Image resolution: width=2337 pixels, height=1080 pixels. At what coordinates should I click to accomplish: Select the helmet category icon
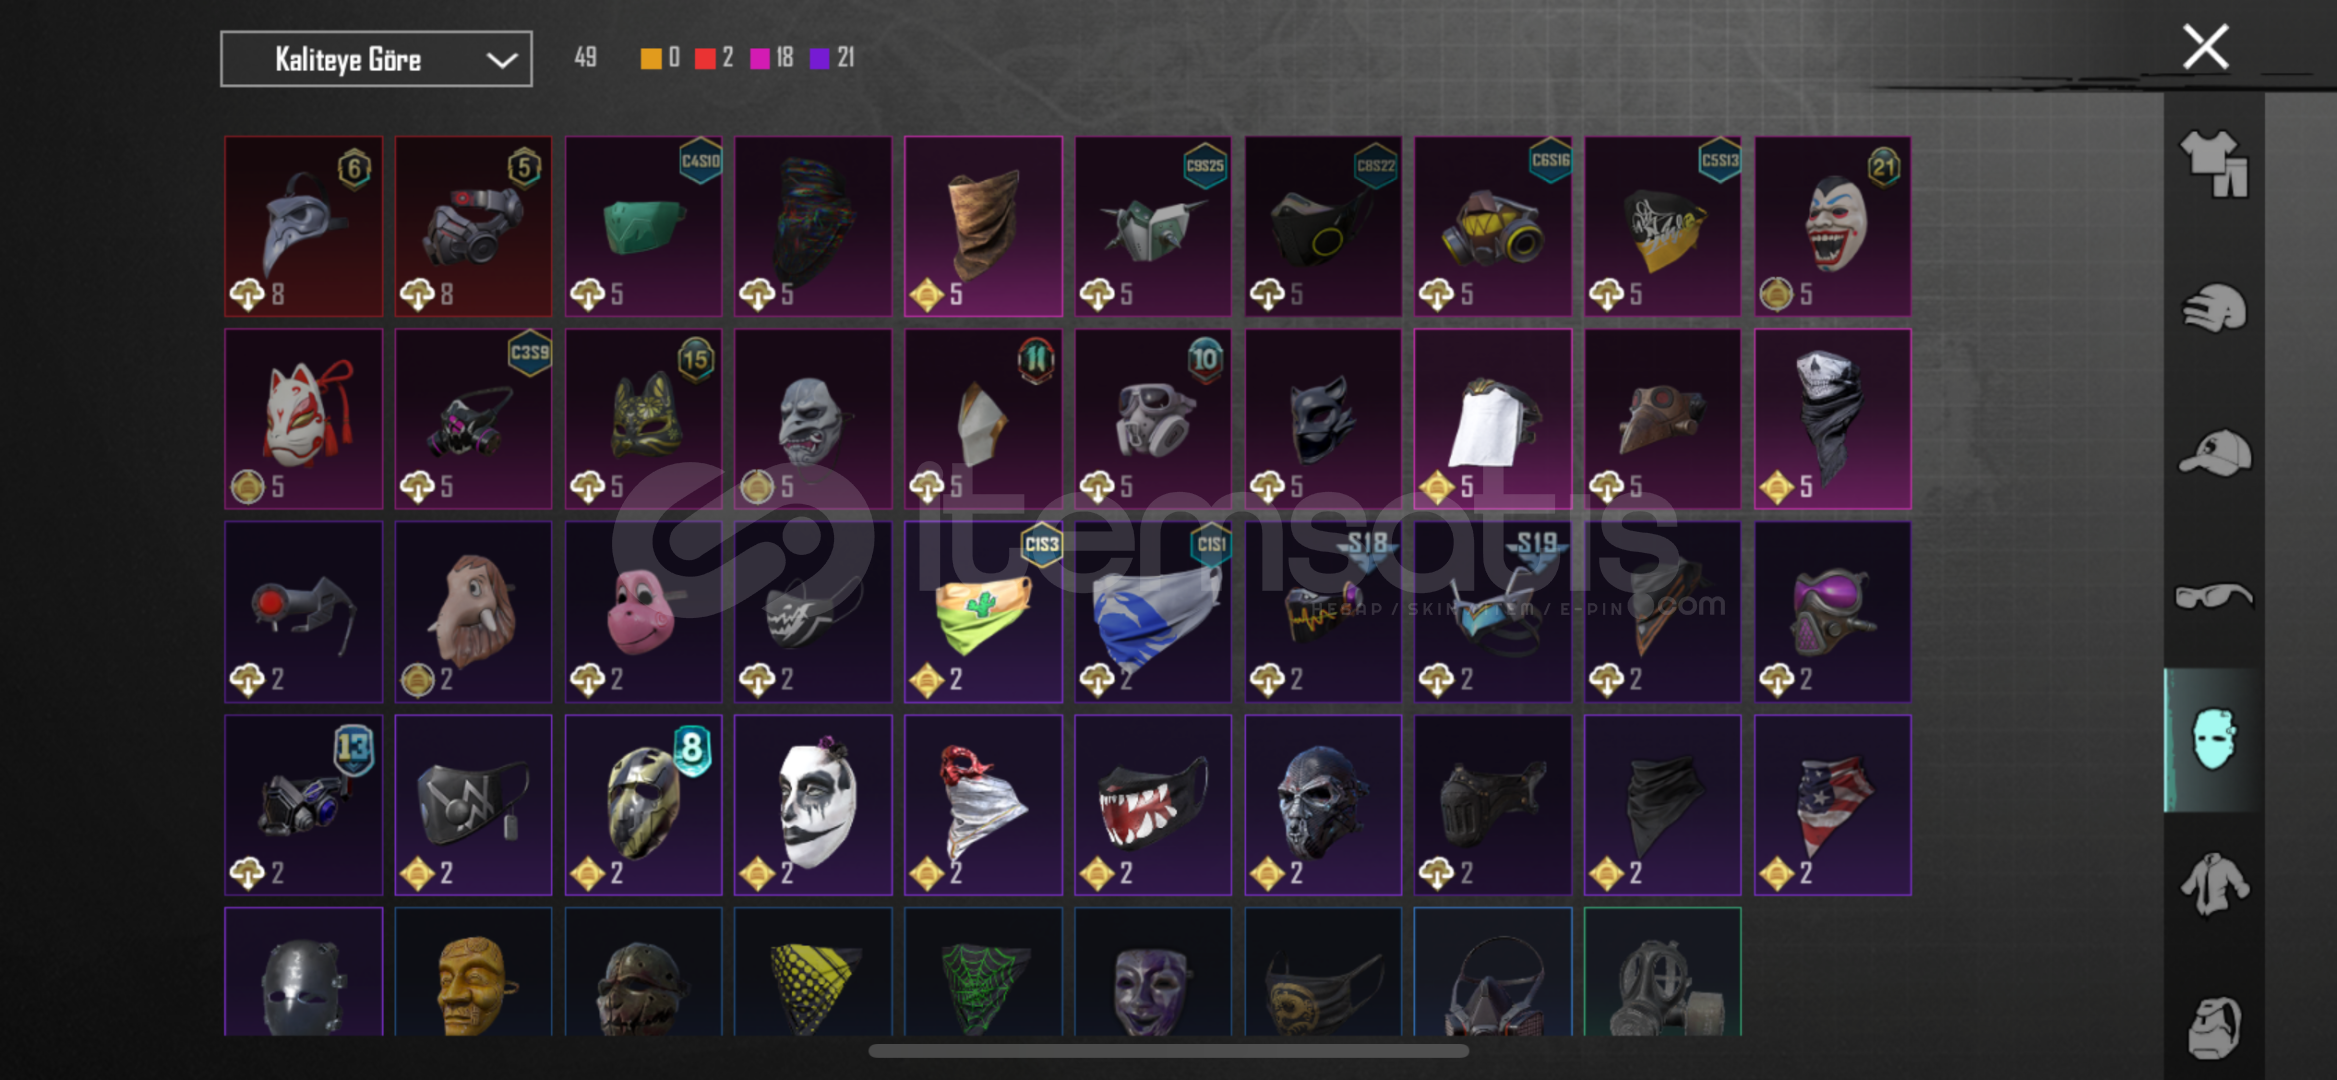point(2214,308)
